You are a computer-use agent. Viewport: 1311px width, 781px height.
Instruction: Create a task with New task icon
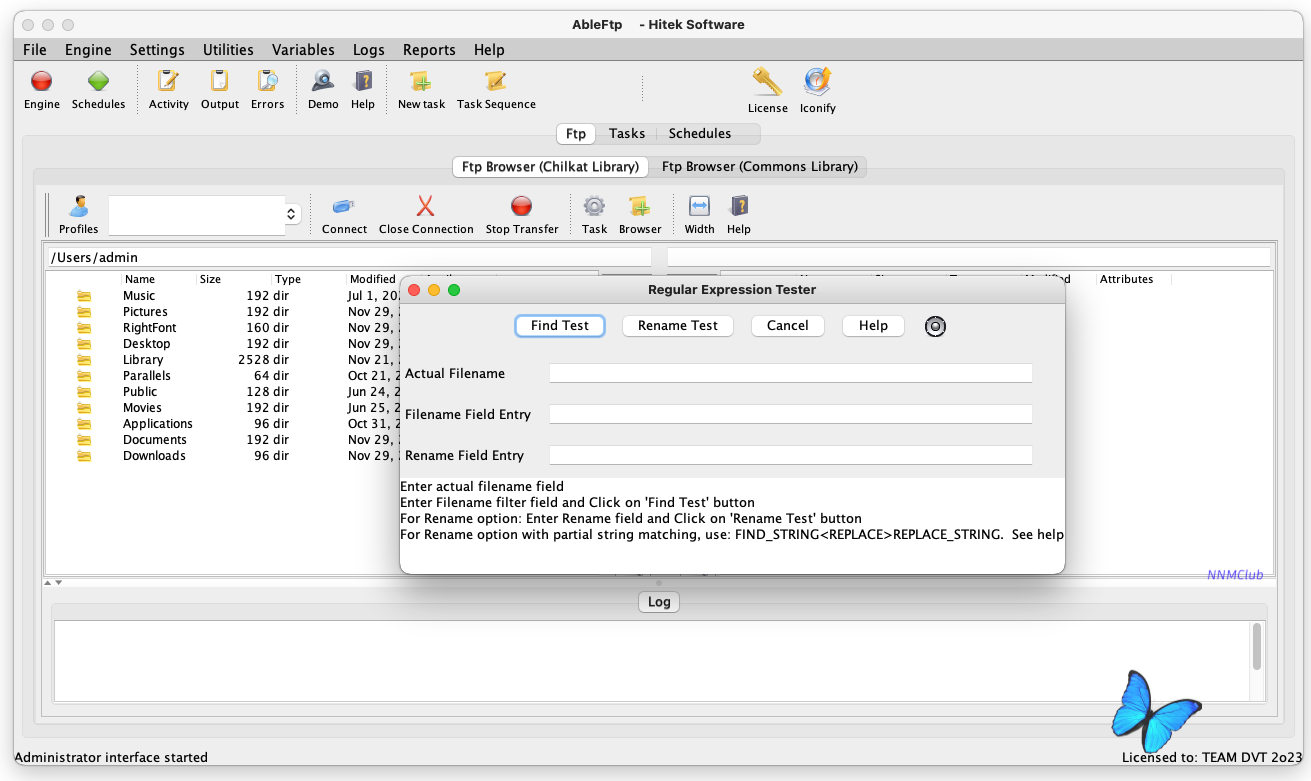(421, 81)
